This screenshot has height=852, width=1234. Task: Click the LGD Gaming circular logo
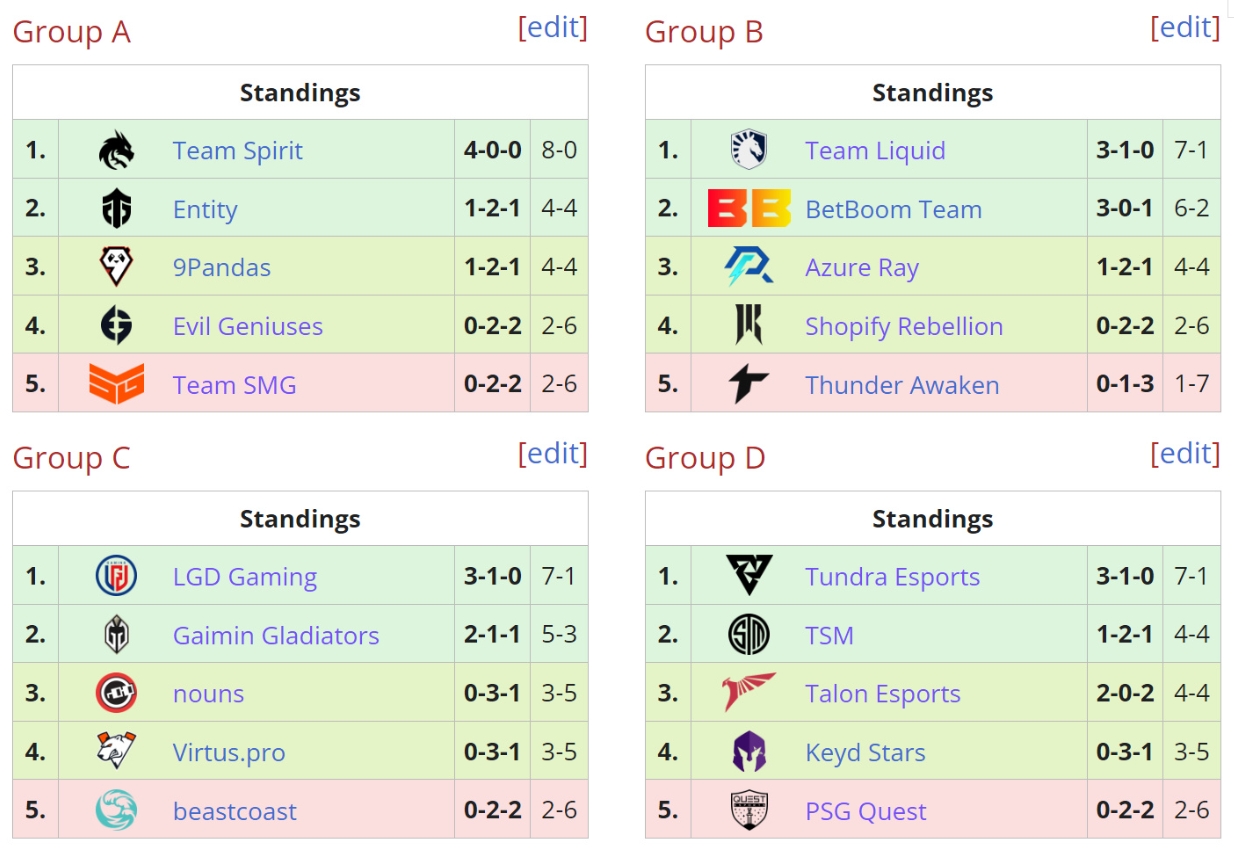116,576
